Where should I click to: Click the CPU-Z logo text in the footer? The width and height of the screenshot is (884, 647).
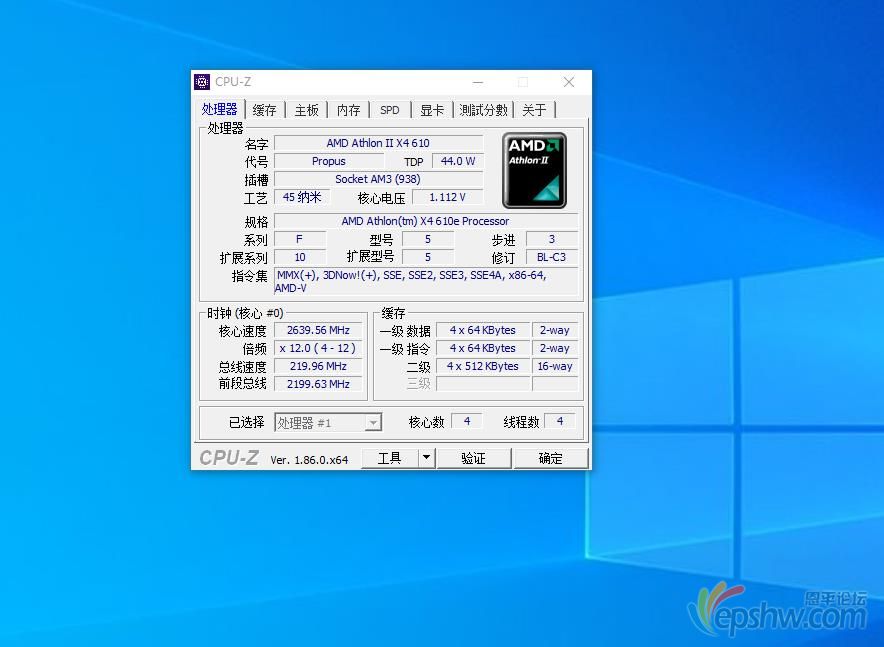229,458
